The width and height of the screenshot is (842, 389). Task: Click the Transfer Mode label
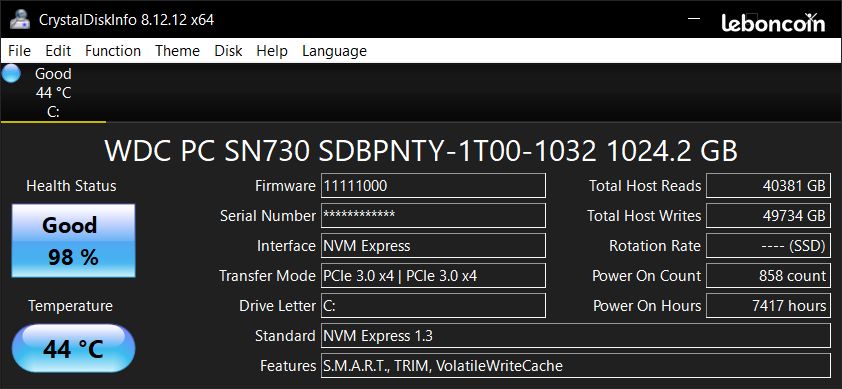(x=267, y=276)
